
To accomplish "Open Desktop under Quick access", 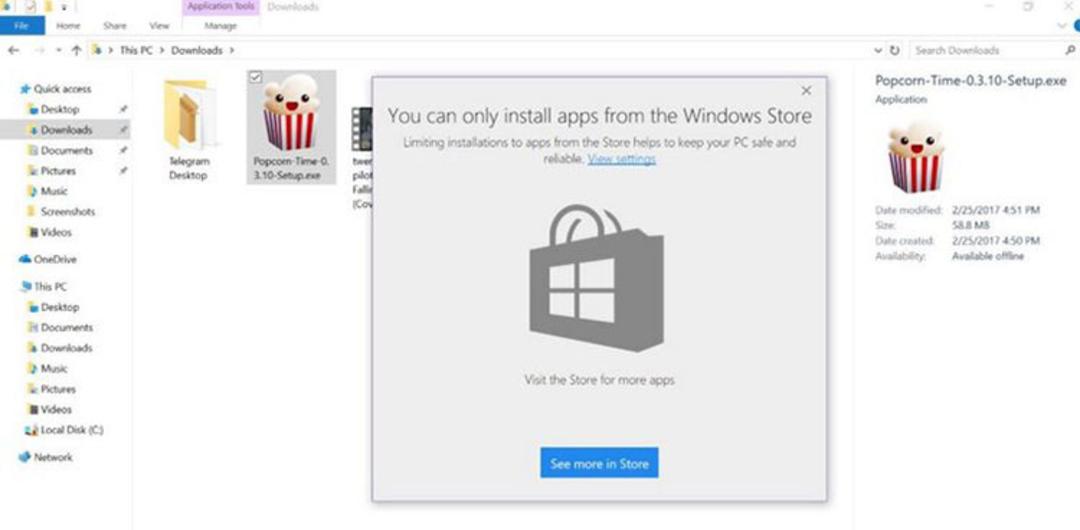I will click(60, 109).
